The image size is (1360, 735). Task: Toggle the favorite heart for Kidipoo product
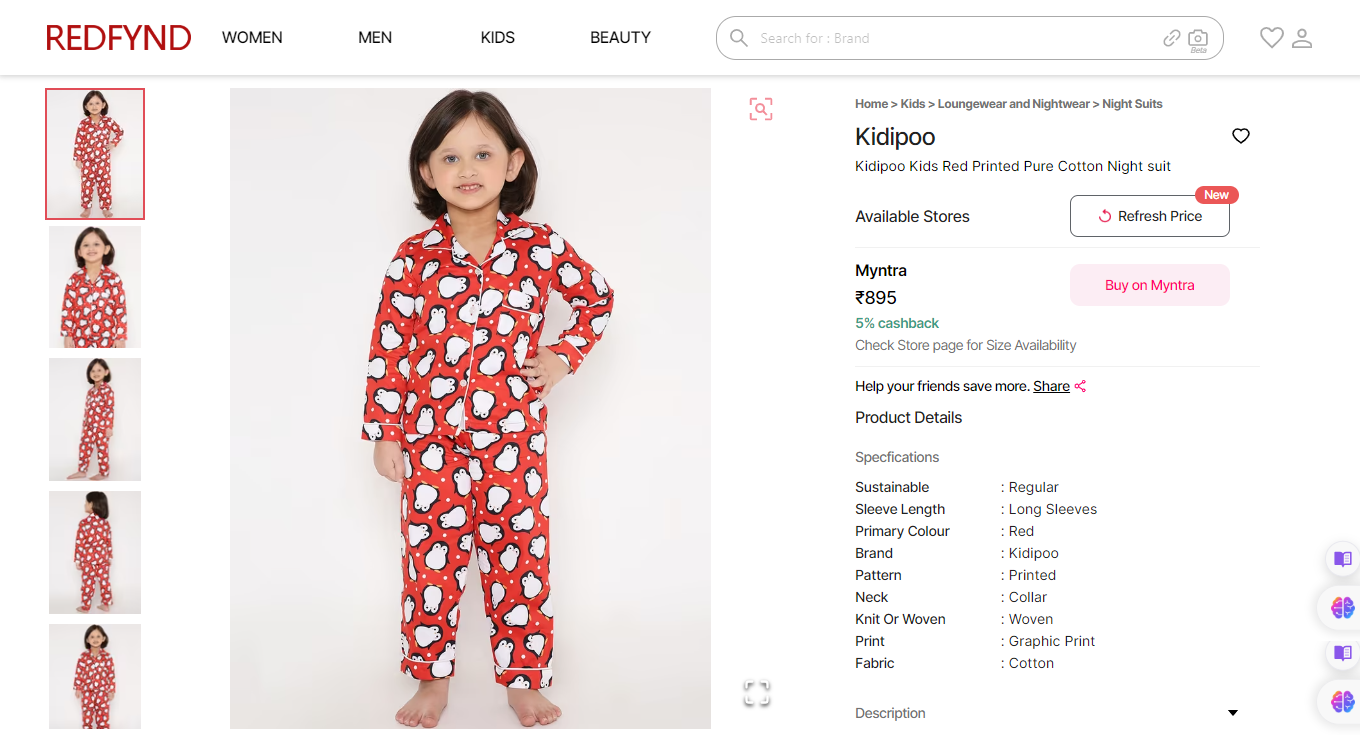(x=1241, y=136)
